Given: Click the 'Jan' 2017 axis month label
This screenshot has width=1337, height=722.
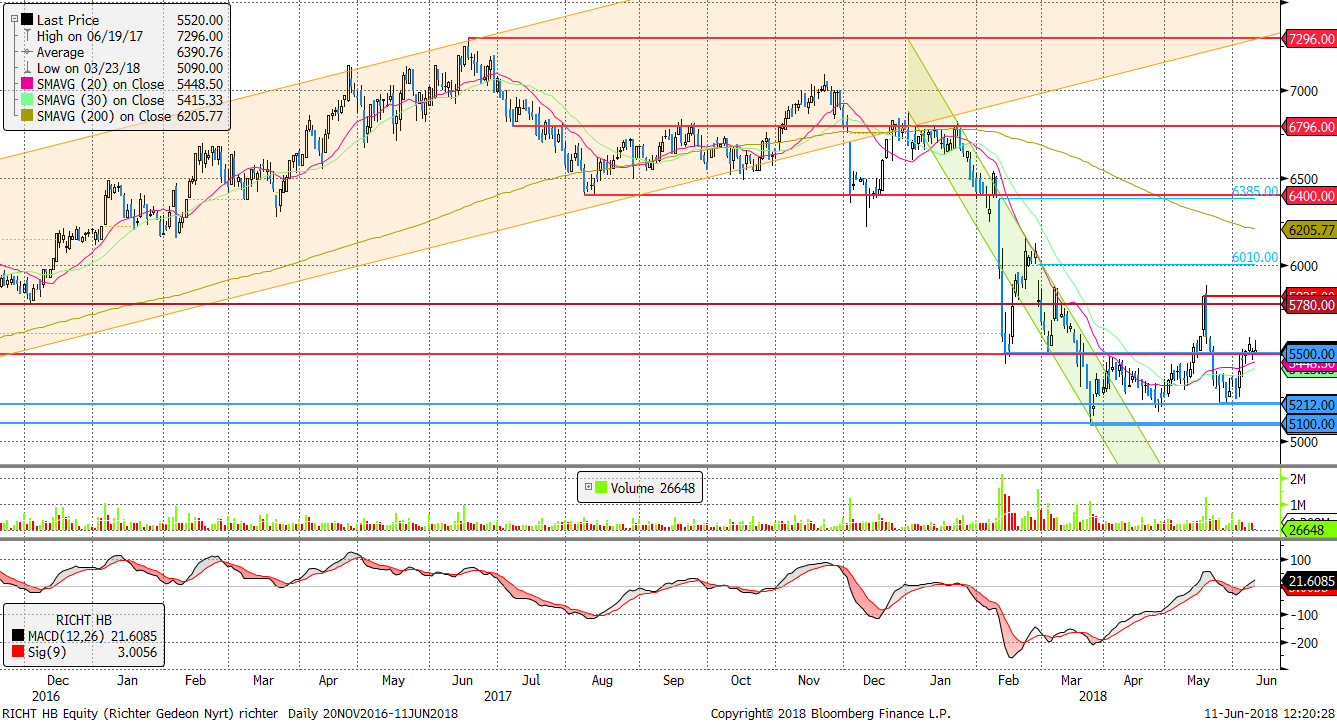Looking at the screenshot, I should point(127,680).
